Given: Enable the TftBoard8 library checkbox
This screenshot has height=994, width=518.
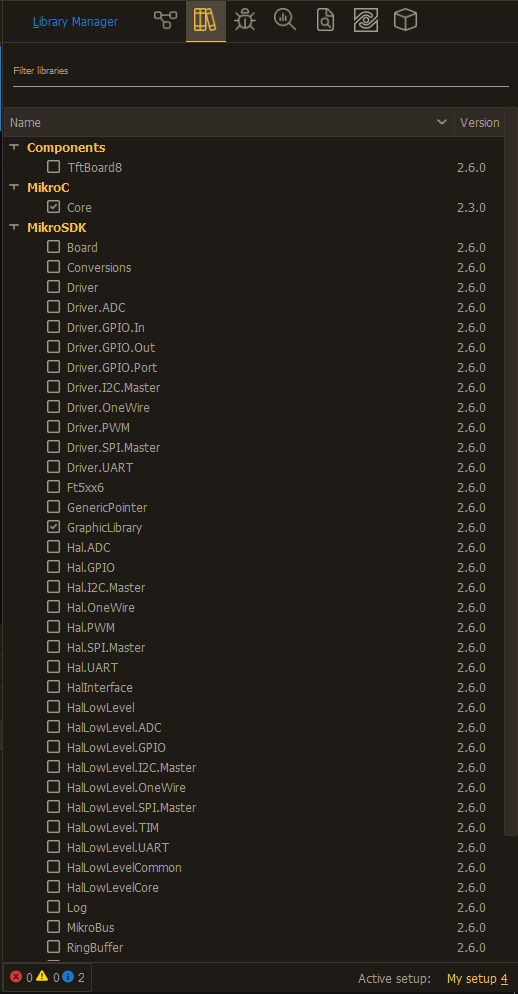Looking at the screenshot, I should click(54, 167).
